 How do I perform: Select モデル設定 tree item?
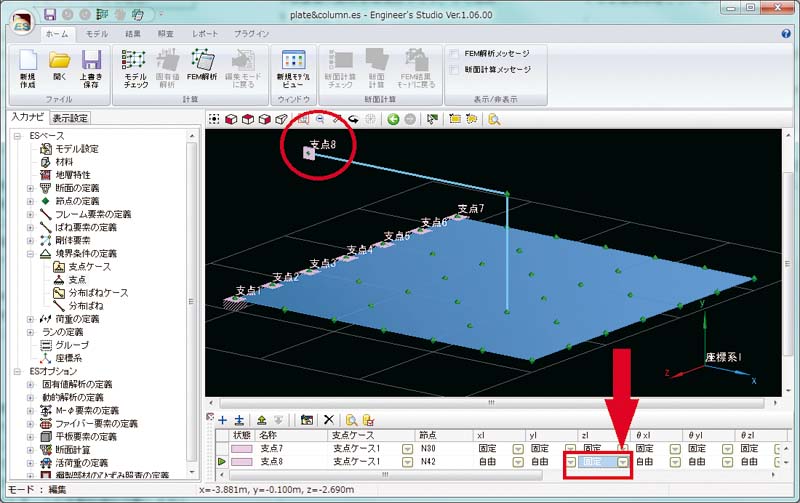(77, 149)
